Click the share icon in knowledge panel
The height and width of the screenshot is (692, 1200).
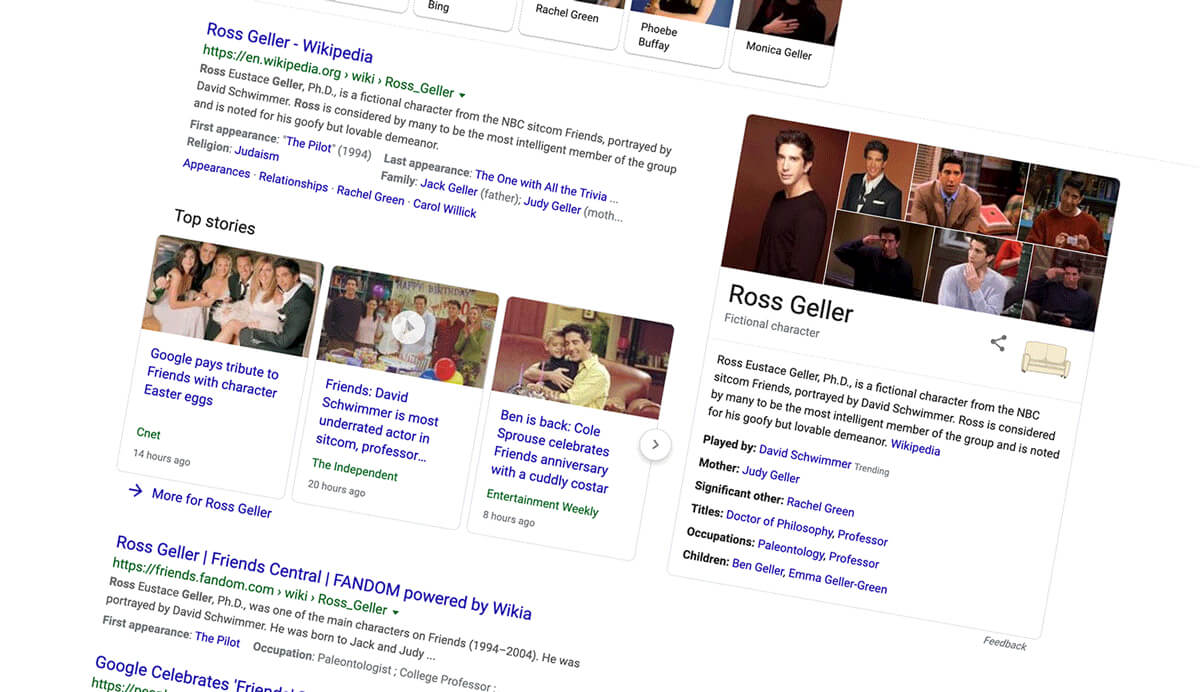click(x=998, y=343)
